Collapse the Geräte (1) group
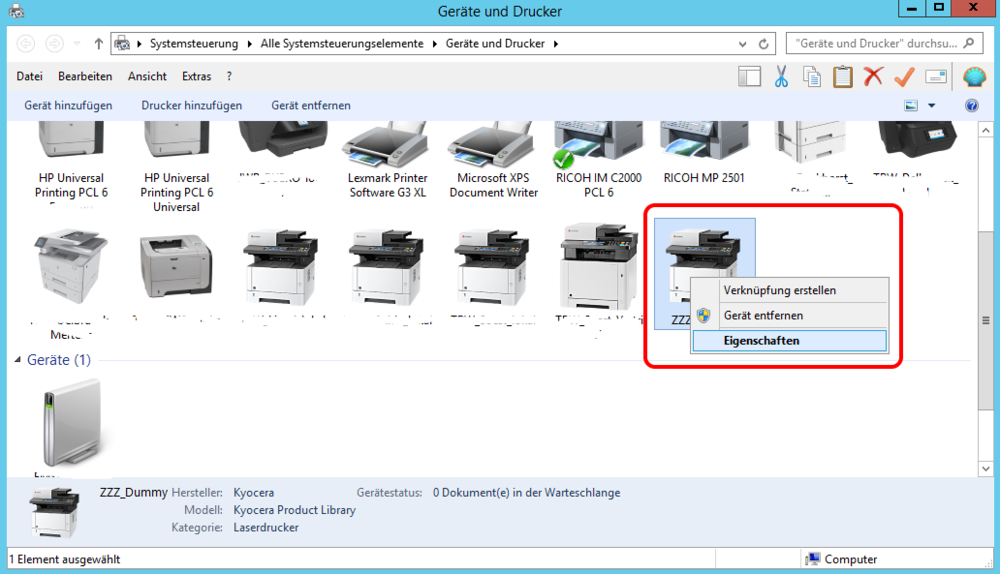The width and height of the screenshot is (1000, 574). click(x=18, y=360)
